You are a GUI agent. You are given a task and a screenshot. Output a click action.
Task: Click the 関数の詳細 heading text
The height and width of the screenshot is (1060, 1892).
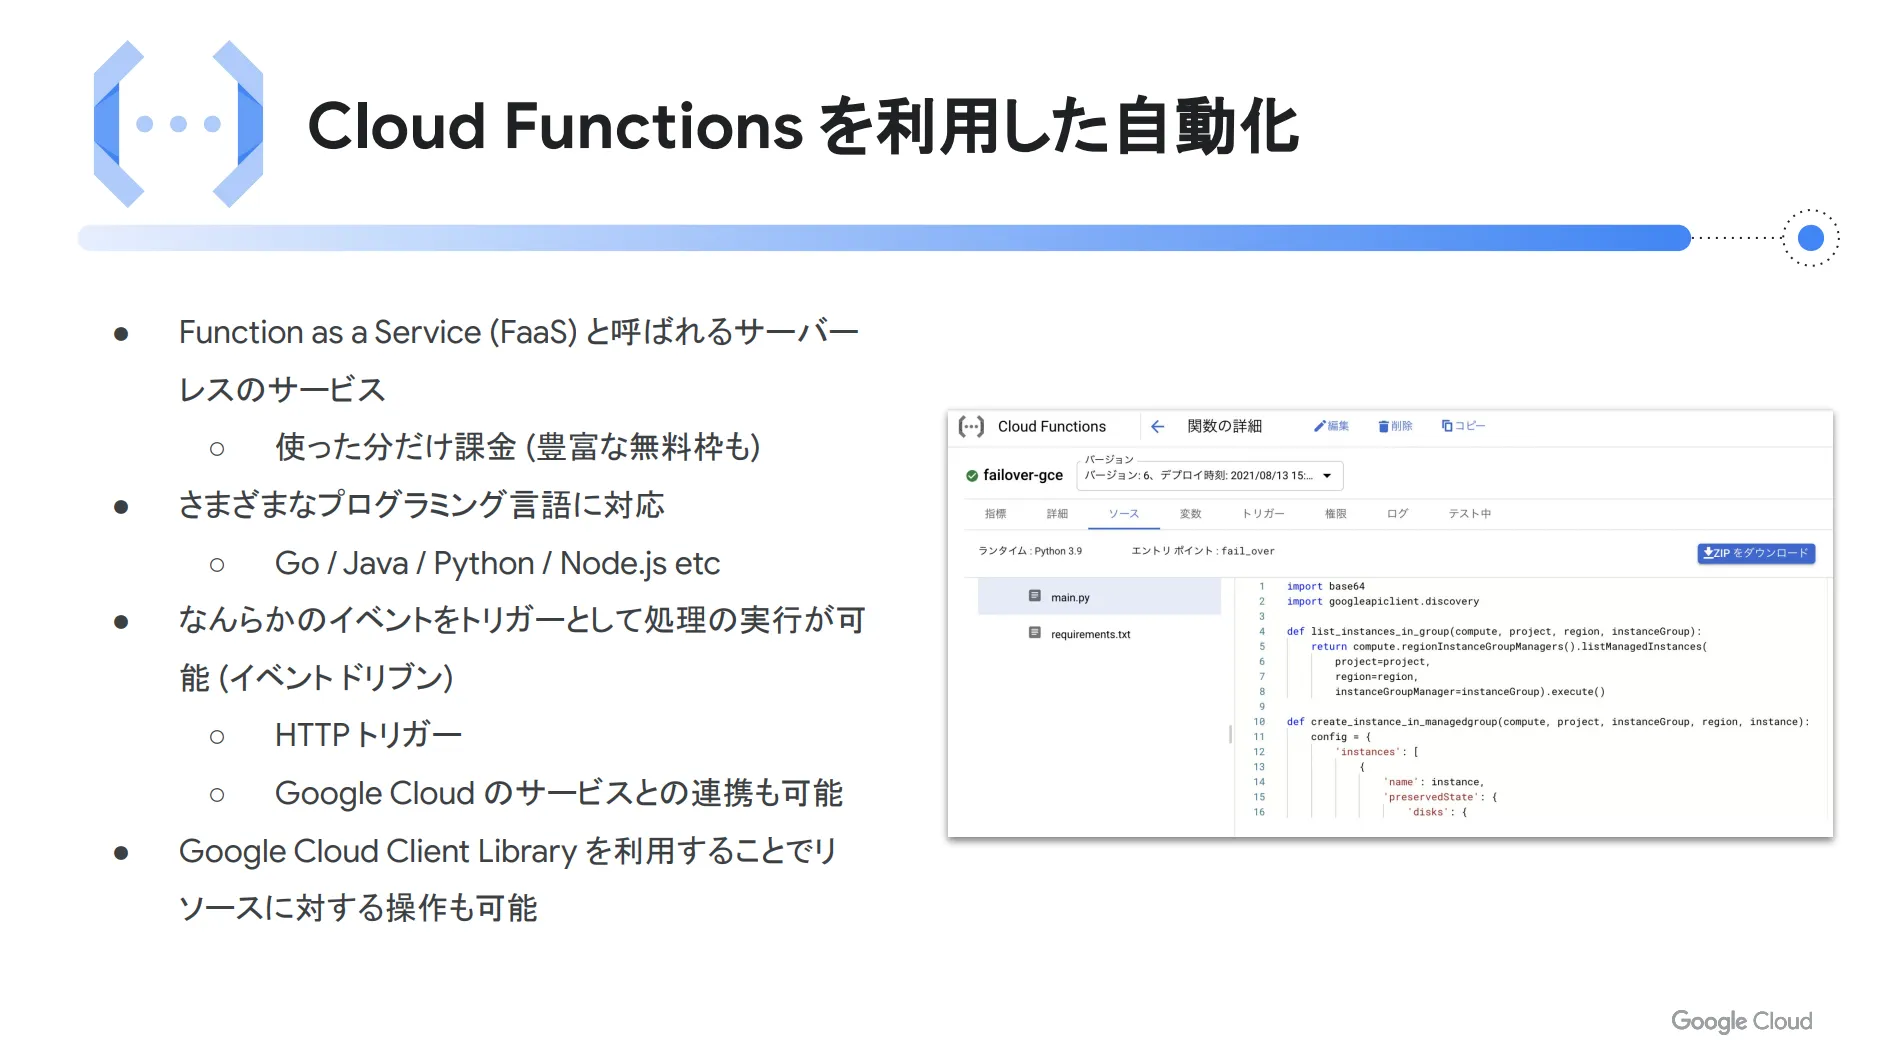pyautogui.click(x=1224, y=427)
